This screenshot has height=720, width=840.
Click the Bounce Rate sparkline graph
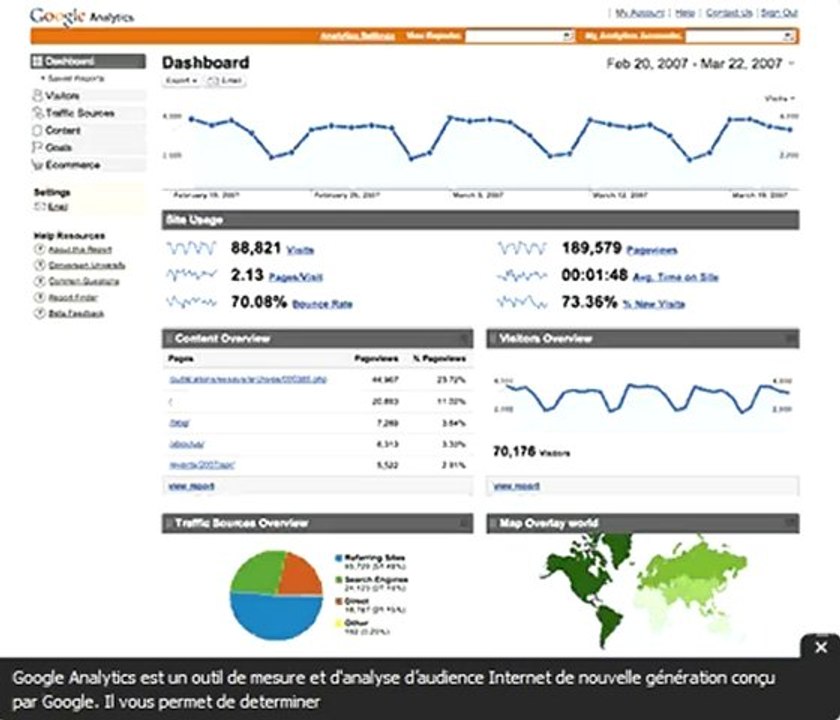click(x=191, y=302)
